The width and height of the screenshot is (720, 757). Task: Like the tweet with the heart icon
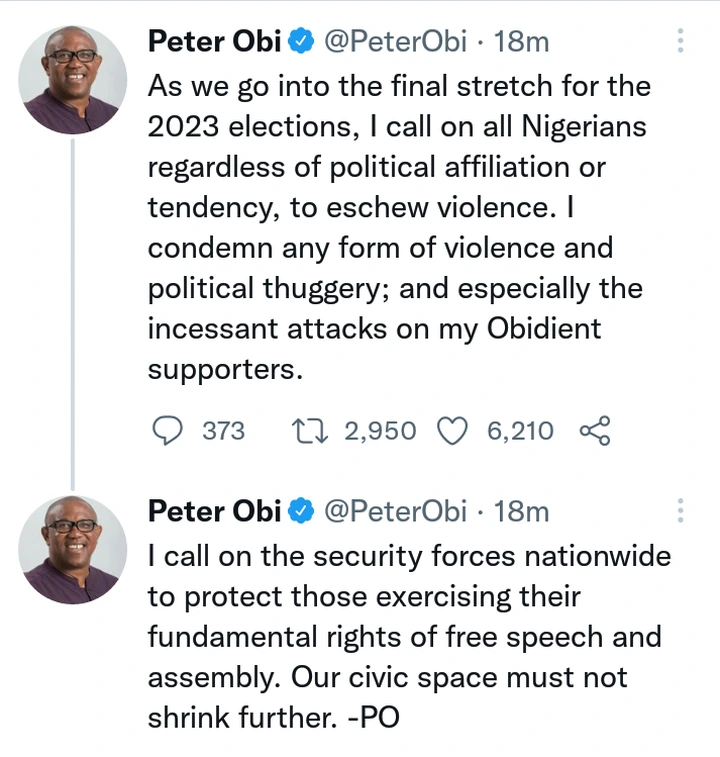[454, 431]
